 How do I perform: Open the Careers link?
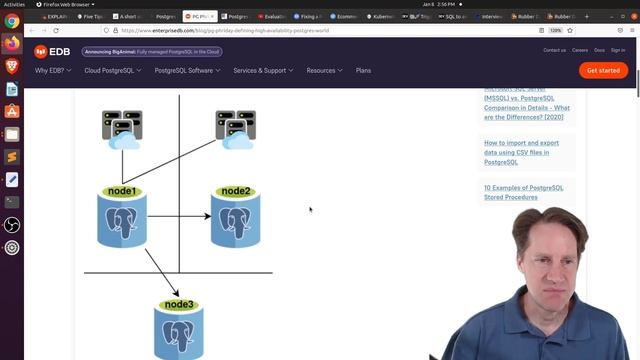(580, 50)
